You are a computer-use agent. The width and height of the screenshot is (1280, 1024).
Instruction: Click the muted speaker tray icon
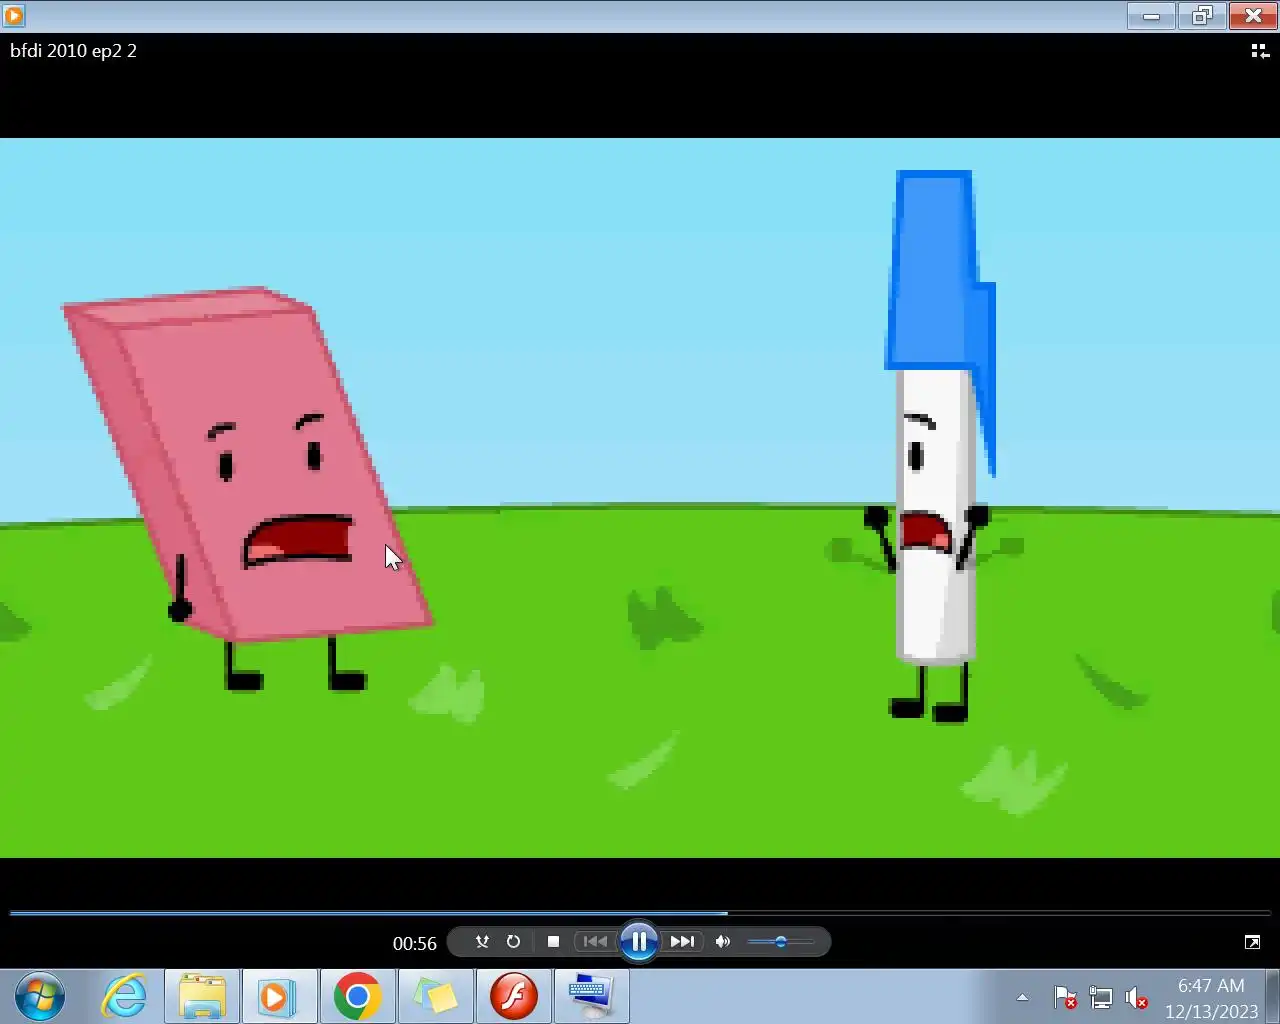pyautogui.click(x=1136, y=997)
